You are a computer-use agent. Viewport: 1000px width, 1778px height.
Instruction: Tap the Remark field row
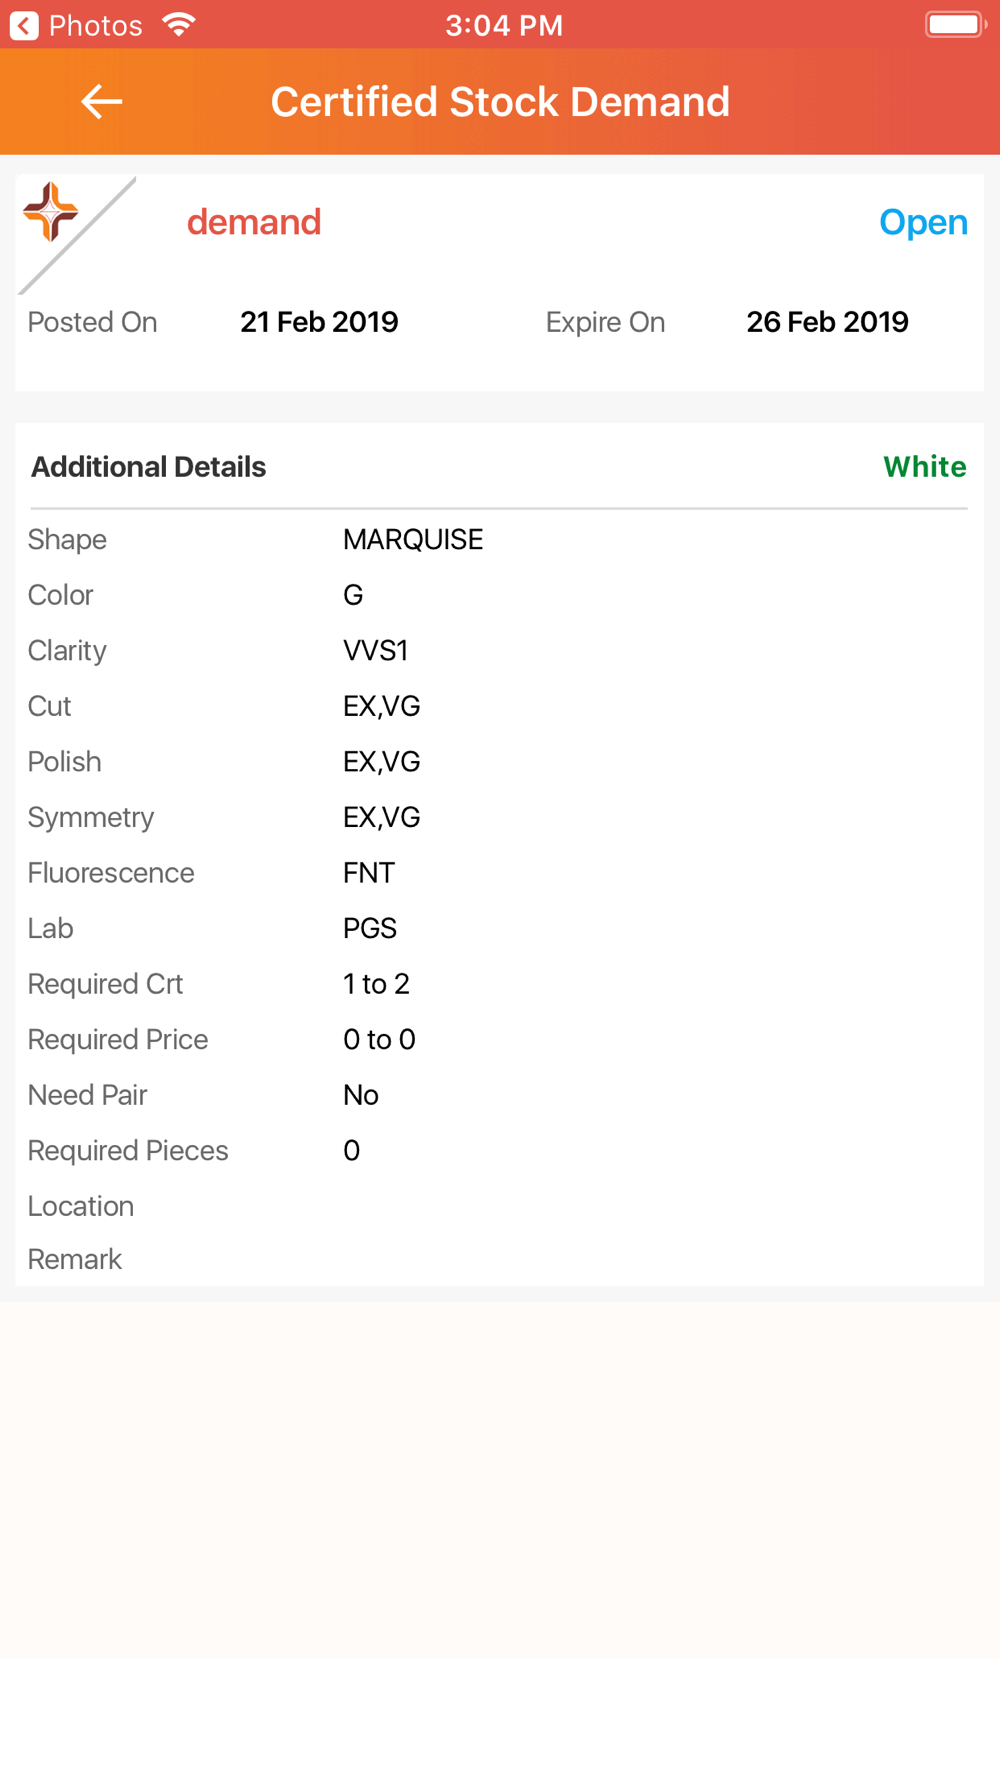[499, 1259]
